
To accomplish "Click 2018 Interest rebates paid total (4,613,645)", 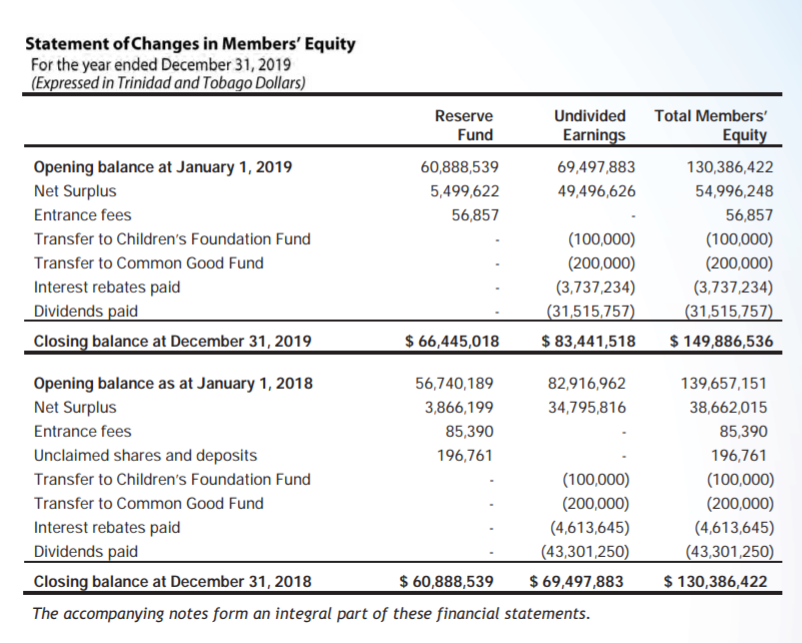I will click(x=734, y=527).
